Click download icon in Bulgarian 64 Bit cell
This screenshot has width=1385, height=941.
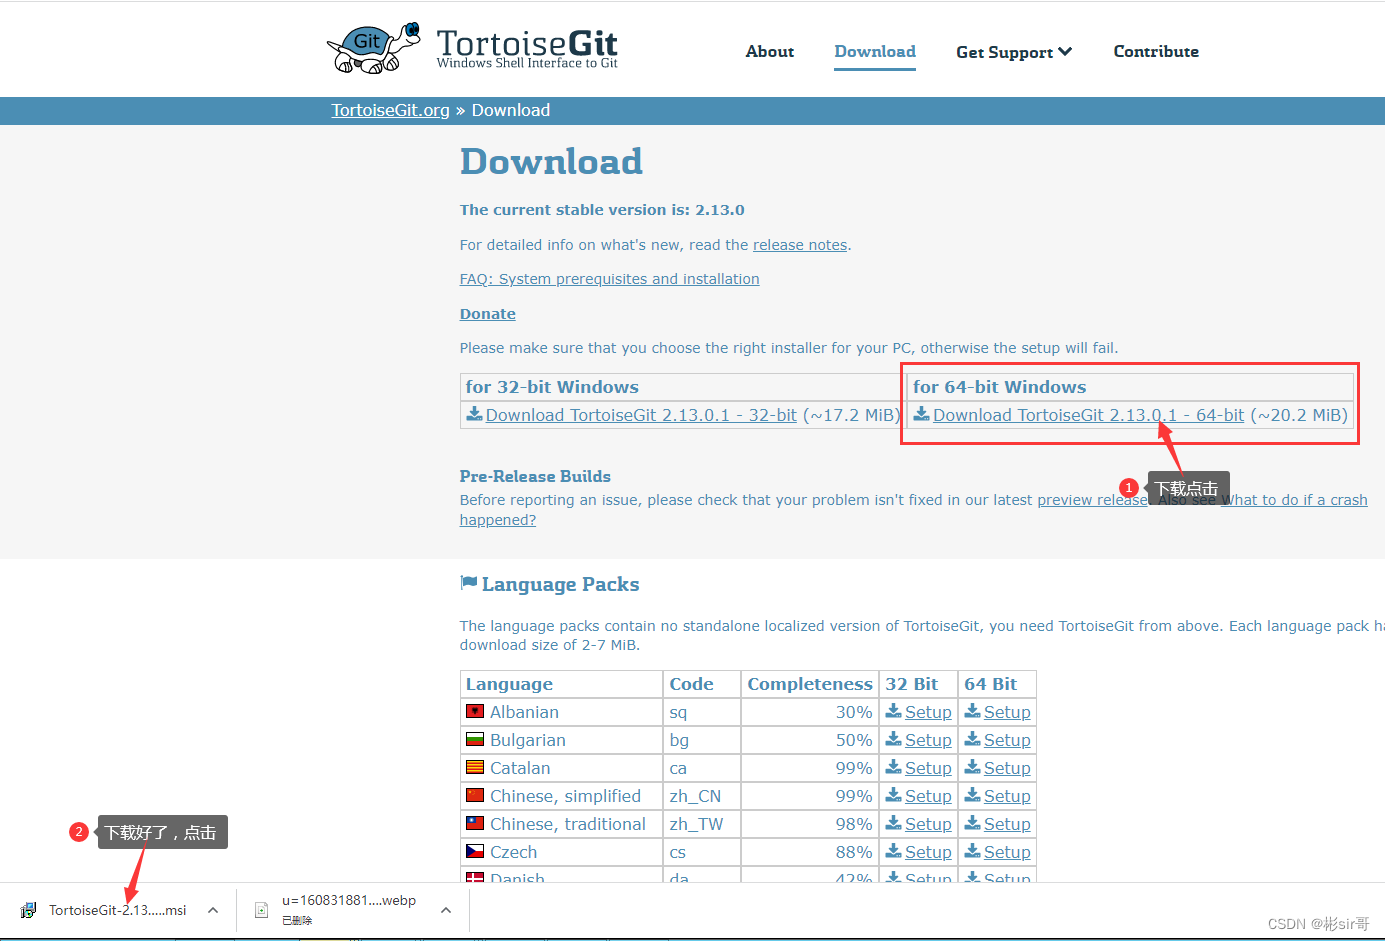coord(973,739)
